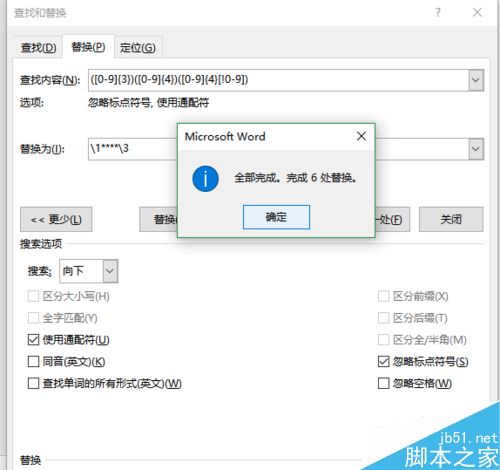This screenshot has height=470, width=500.
Task: Close the Find and Replace dialog window
Action: [477, 13]
